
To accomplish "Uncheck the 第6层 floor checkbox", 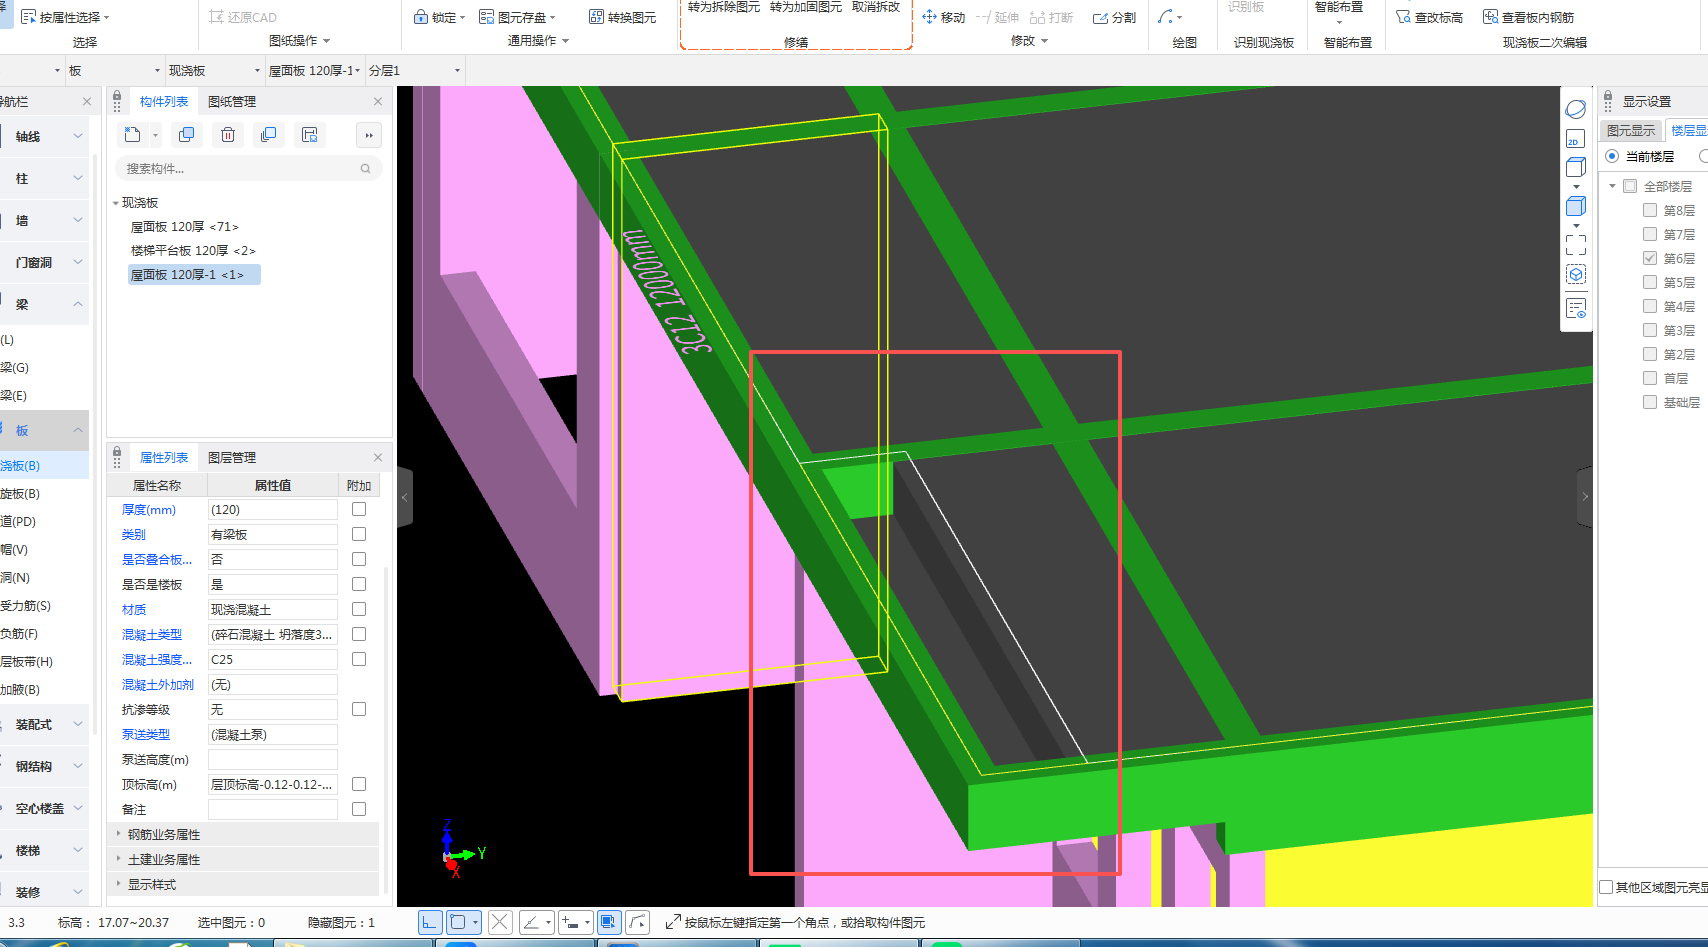I will pos(1650,258).
